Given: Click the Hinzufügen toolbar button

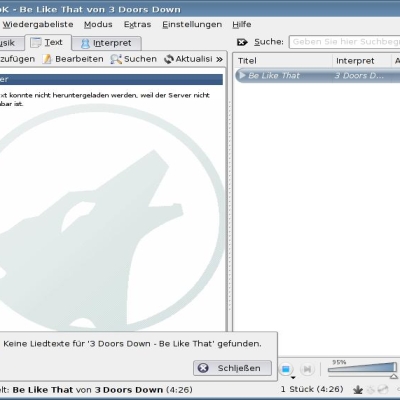Looking at the screenshot, I should pyautogui.click(x=17, y=59).
